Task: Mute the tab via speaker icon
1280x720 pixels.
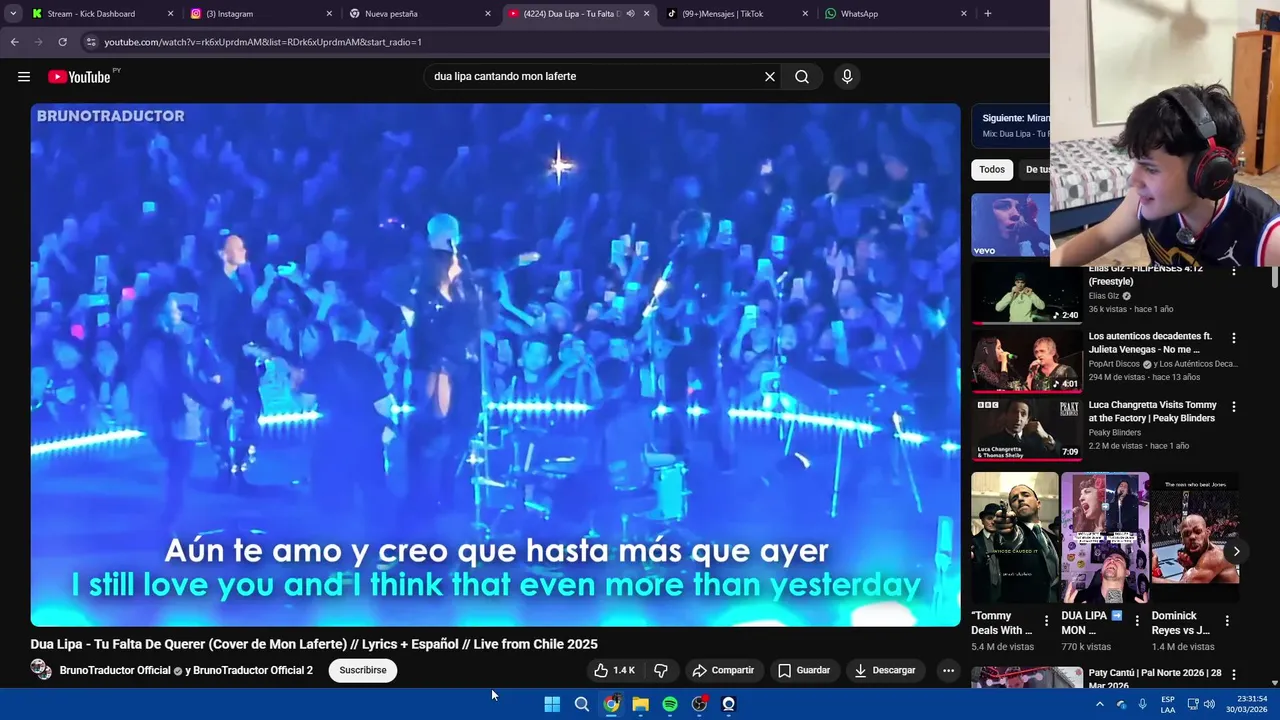Action: tap(630, 14)
